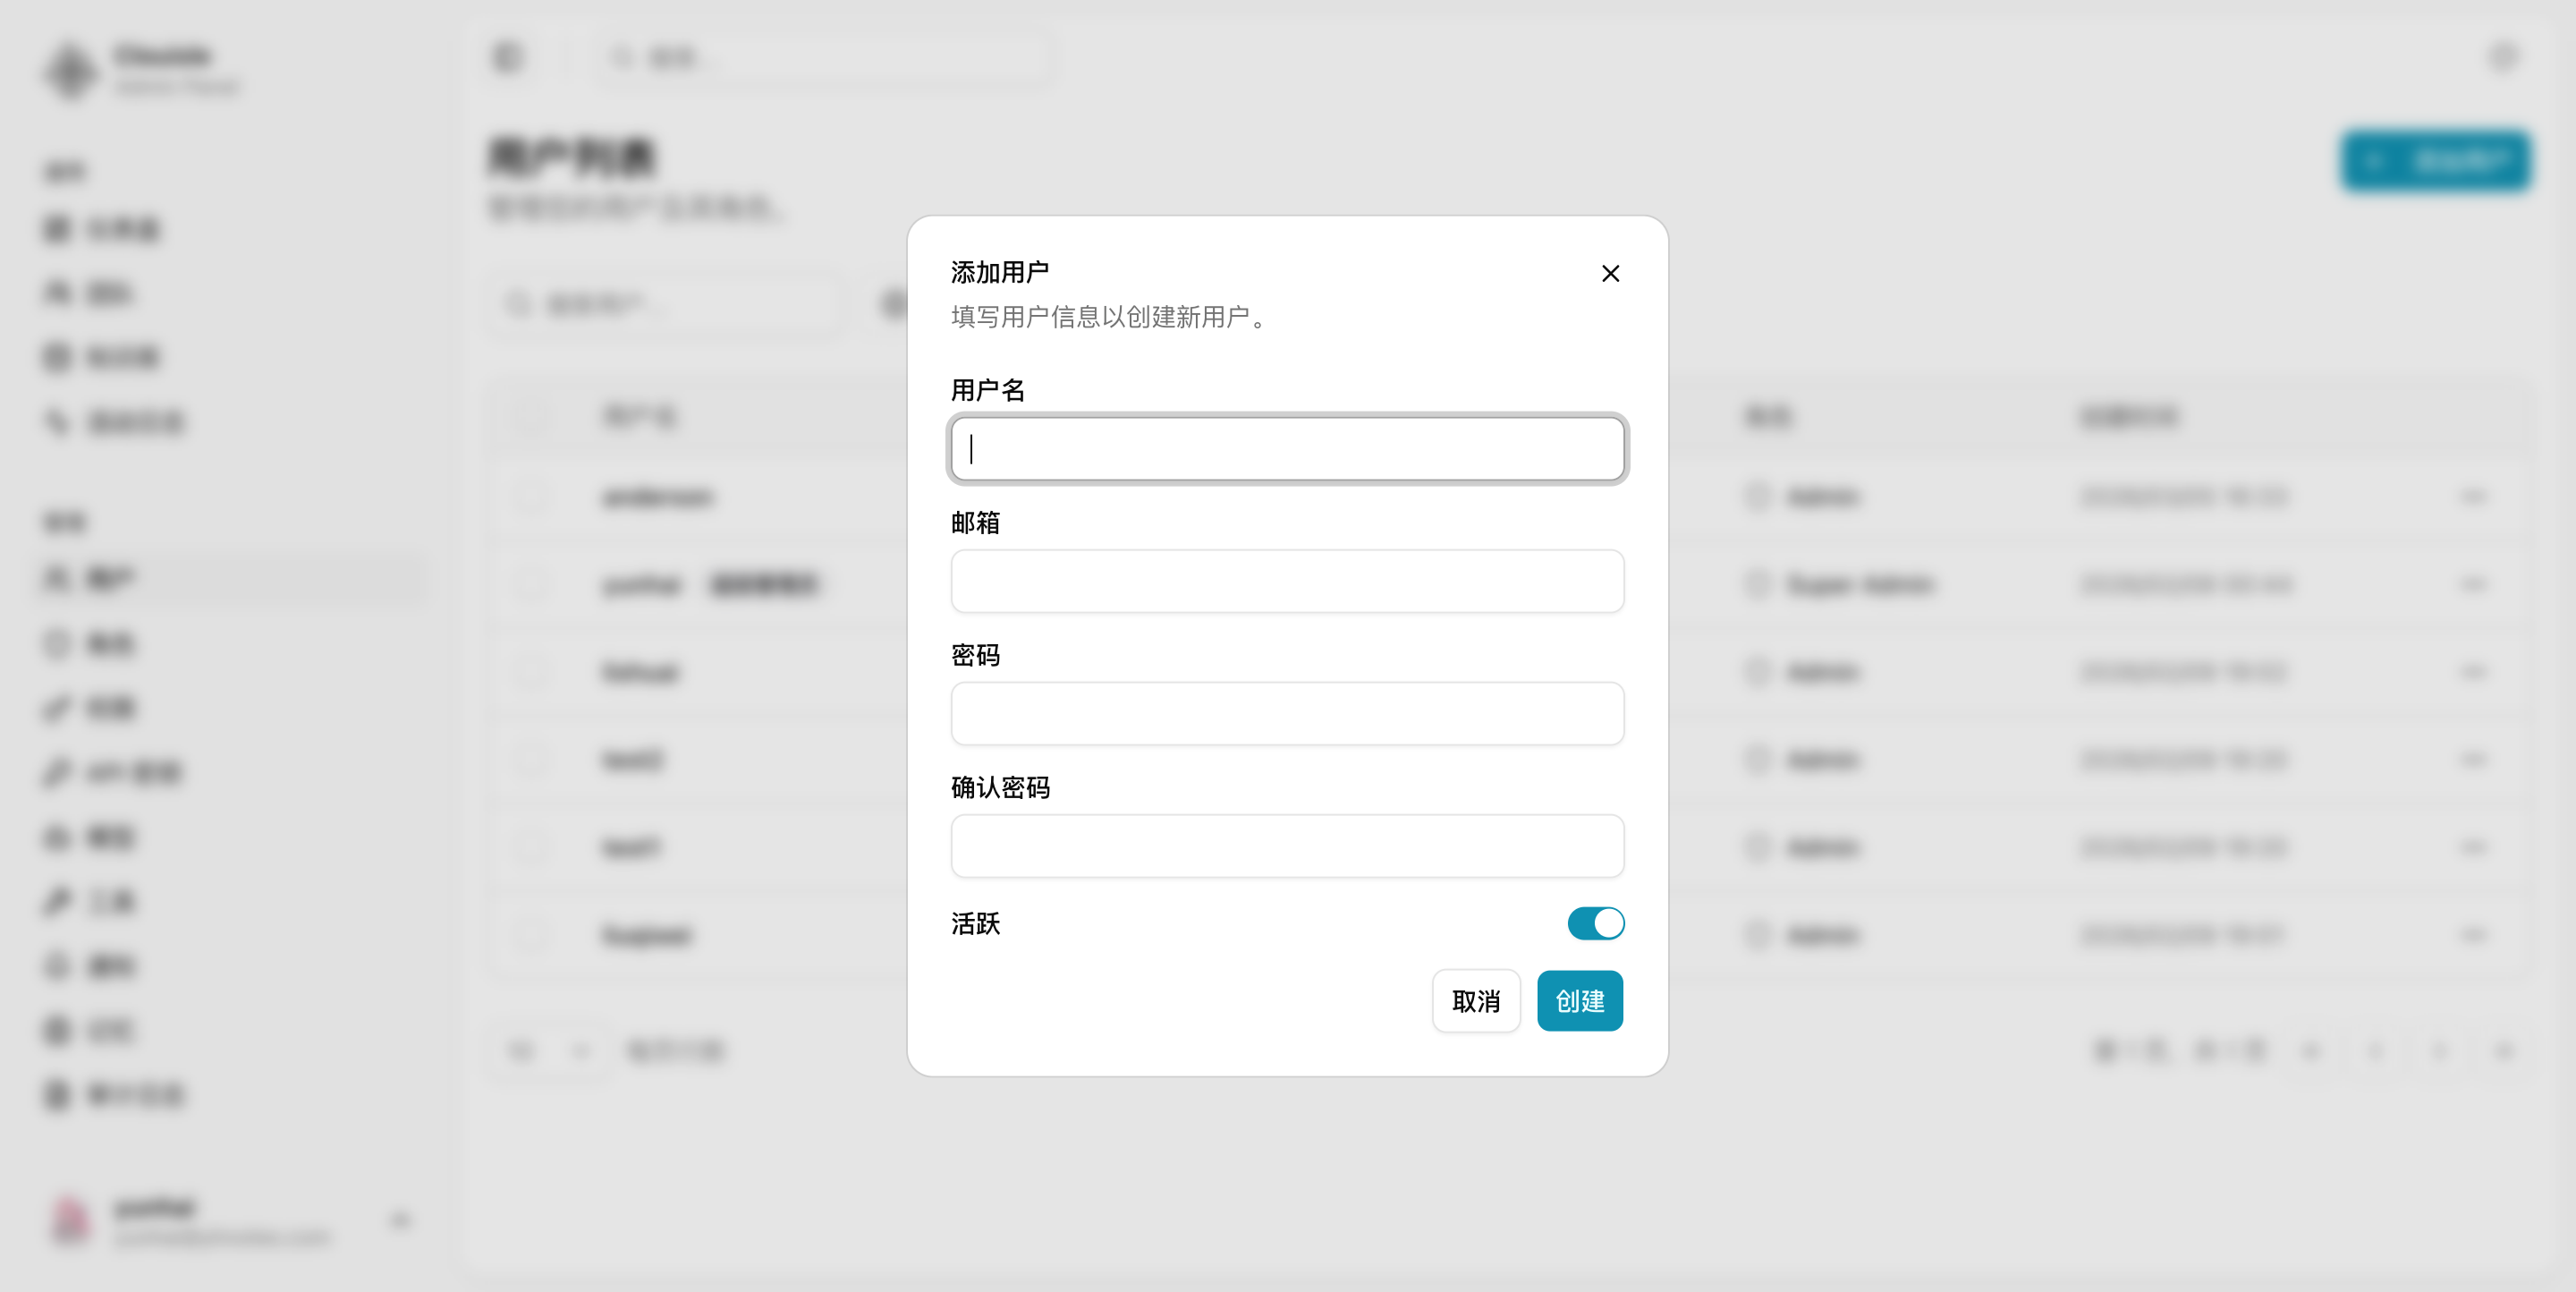Click the magnifier icon in the global search bar
The image size is (2576, 1292).
pos(622,57)
